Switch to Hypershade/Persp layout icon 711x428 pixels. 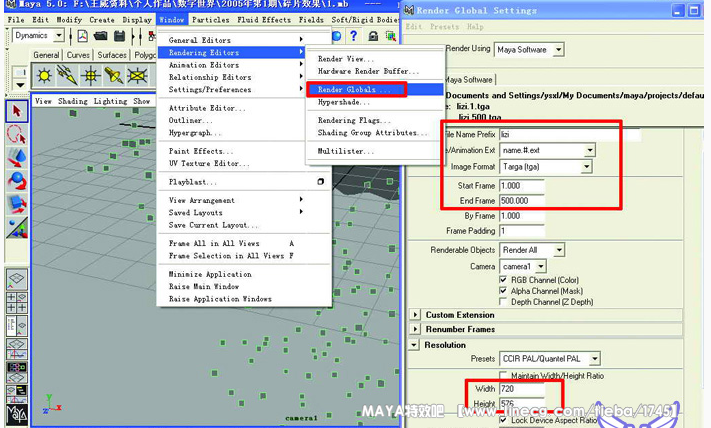click(17, 372)
